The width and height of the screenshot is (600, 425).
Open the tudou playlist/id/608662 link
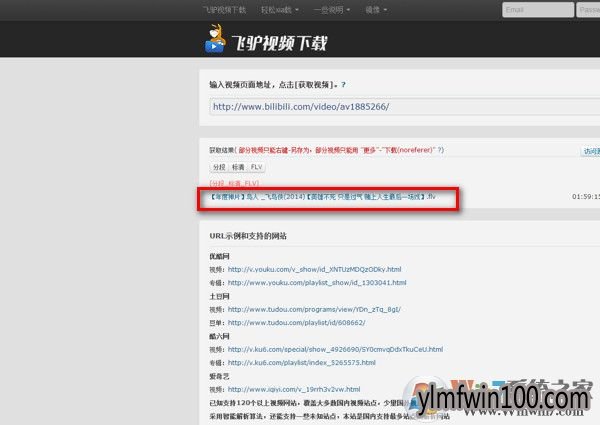coord(297,323)
